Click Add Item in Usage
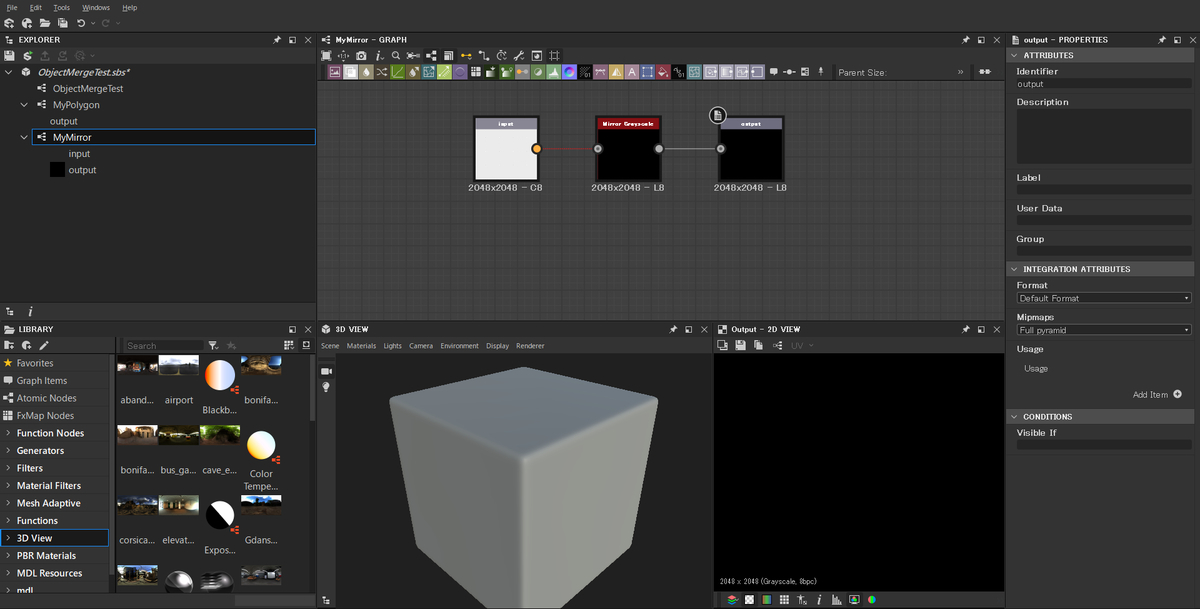 tap(1157, 394)
